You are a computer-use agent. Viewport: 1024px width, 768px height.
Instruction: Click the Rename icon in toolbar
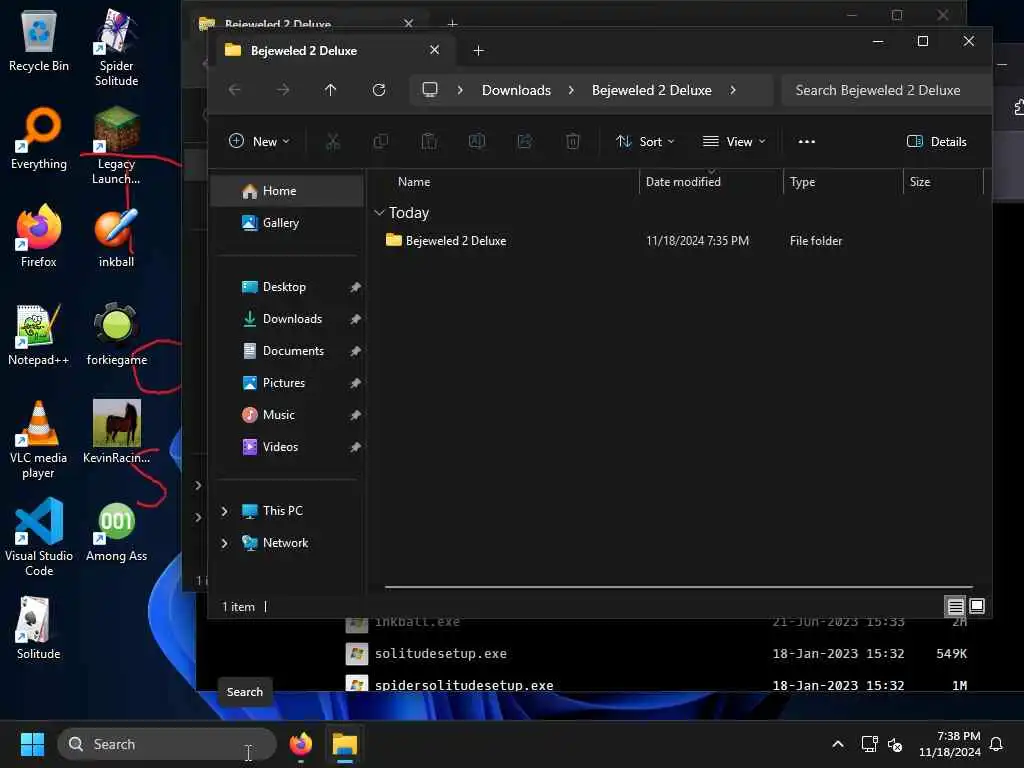click(477, 141)
